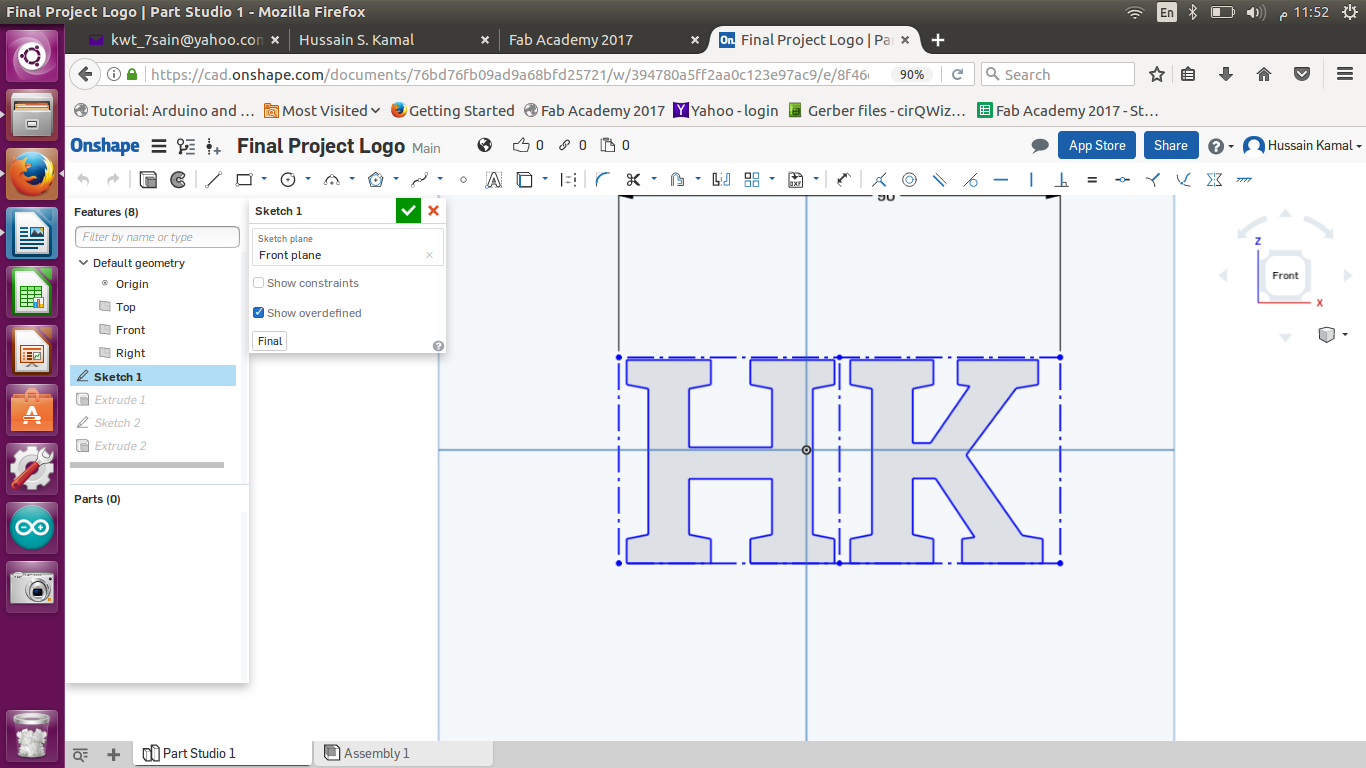The height and width of the screenshot is (768, 1366).
Task: Apply the Perpendicular constraint
Action: point(1062,180)
